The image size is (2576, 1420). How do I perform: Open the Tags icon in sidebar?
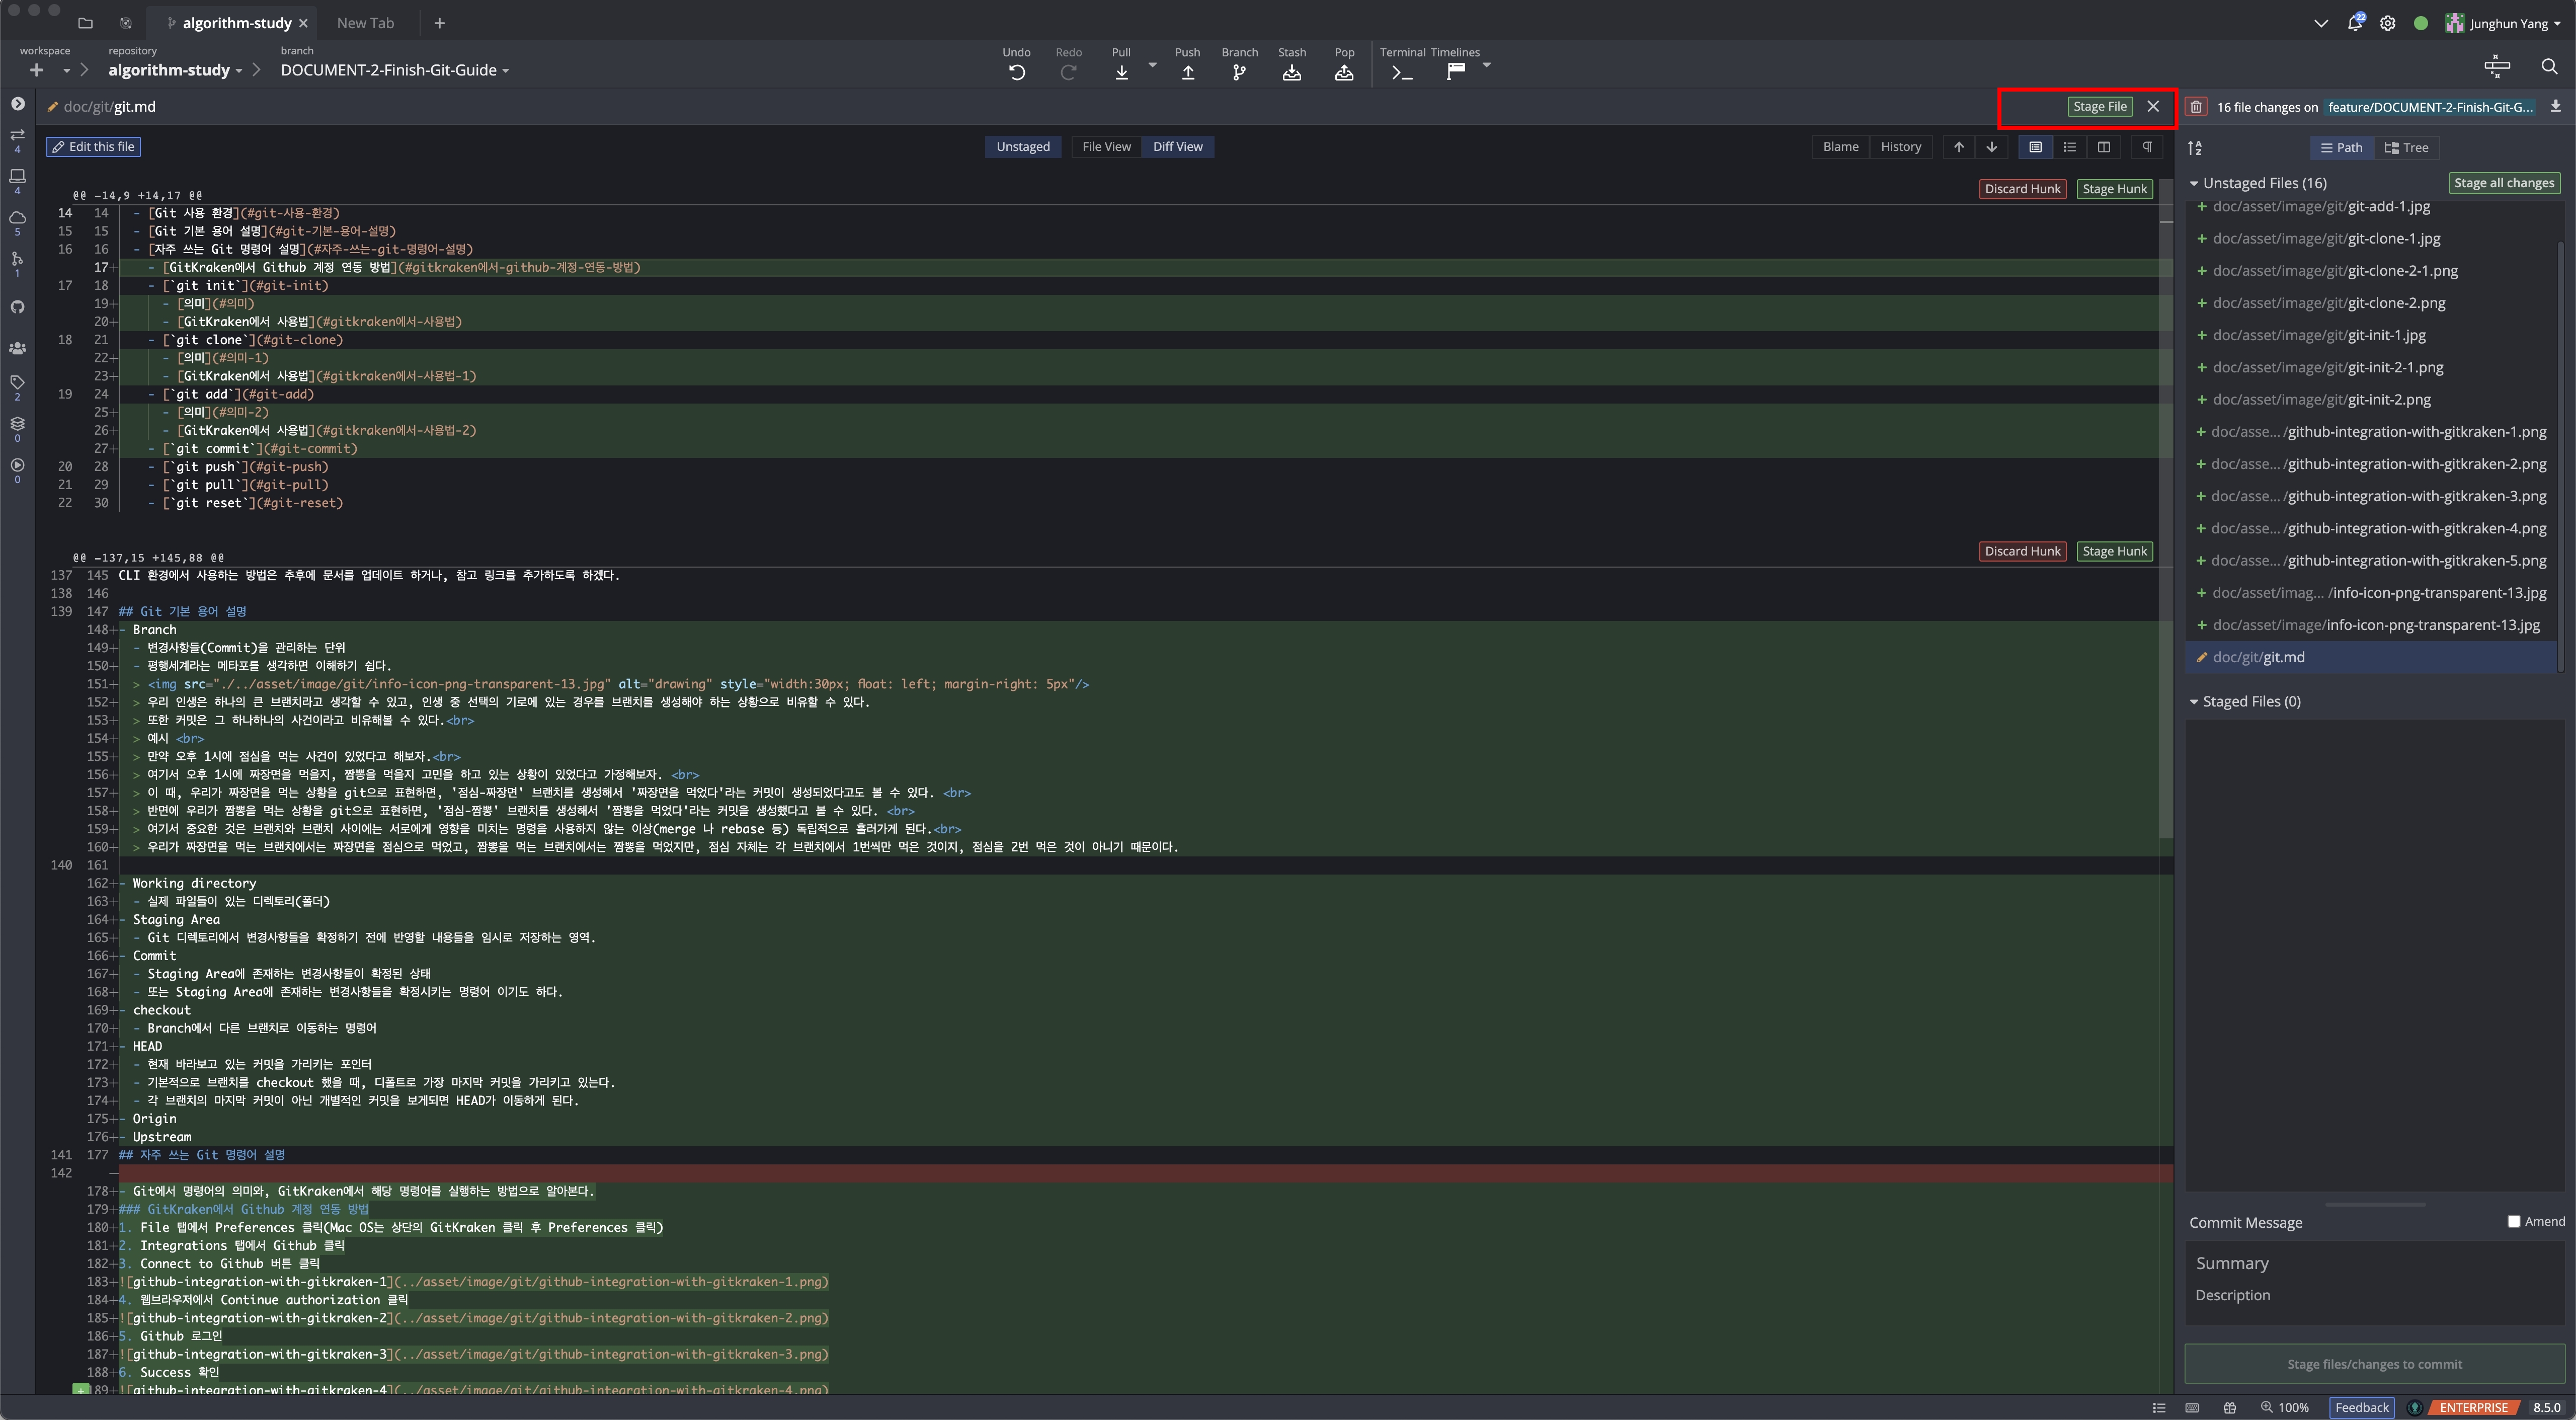(17, 382)
